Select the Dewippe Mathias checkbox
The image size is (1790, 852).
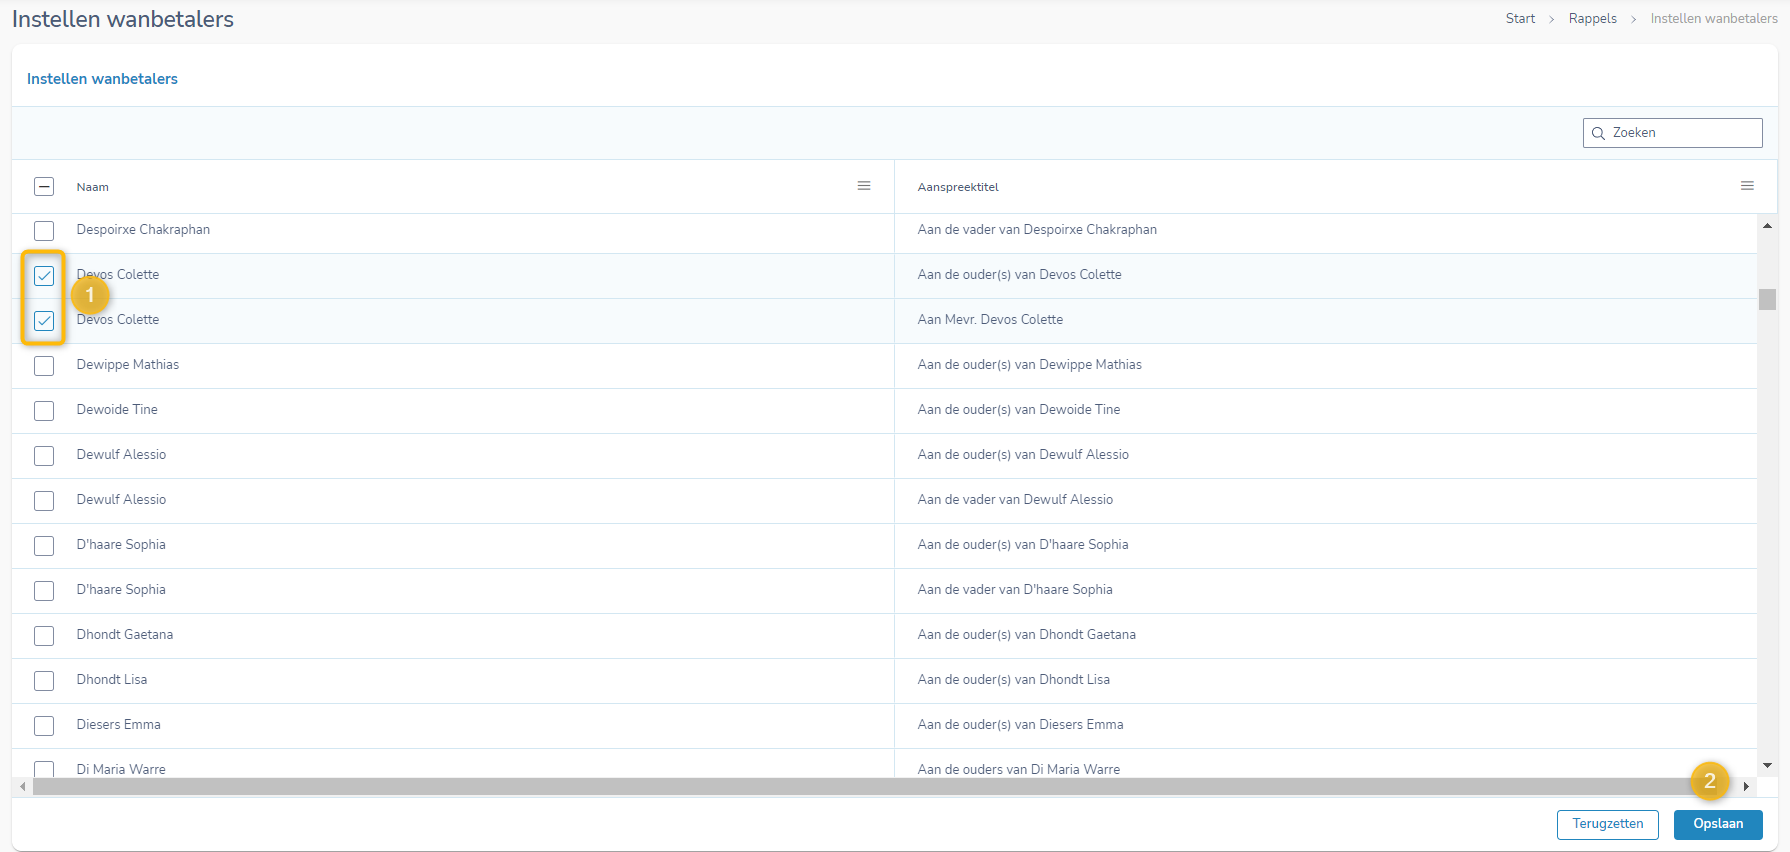[44, 366]
